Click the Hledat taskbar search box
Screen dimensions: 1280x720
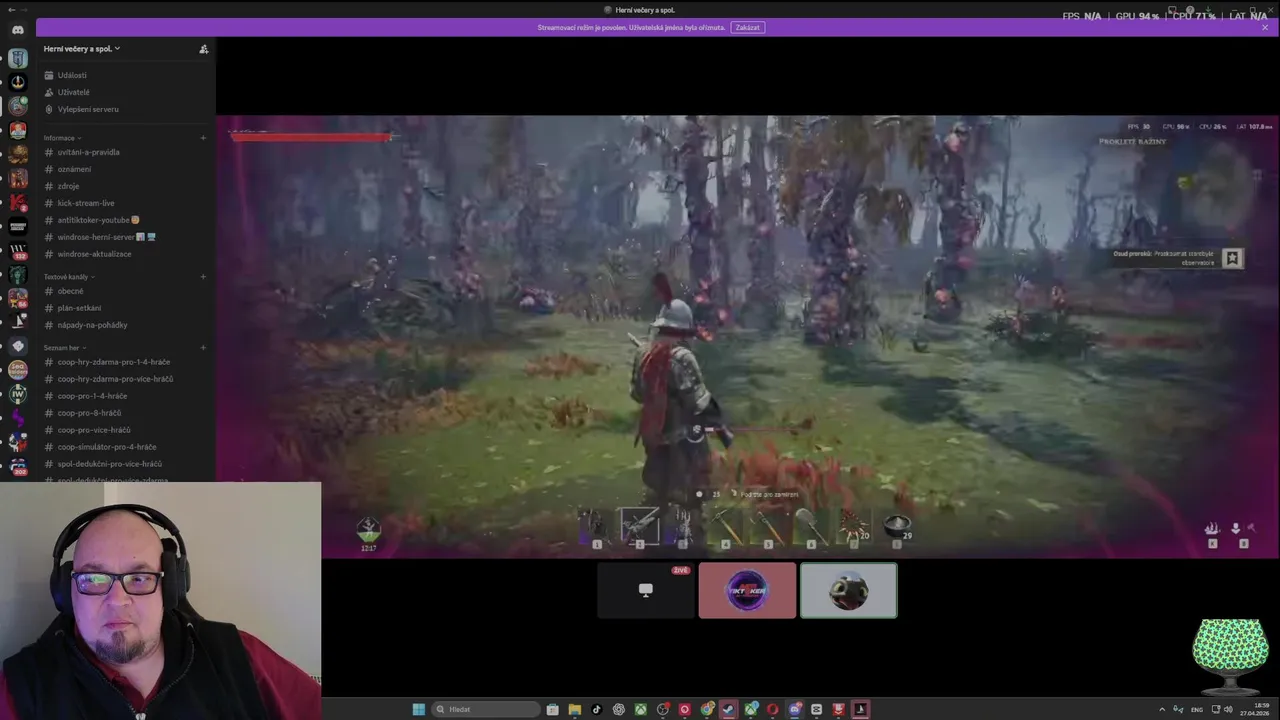tap(487, 709)
